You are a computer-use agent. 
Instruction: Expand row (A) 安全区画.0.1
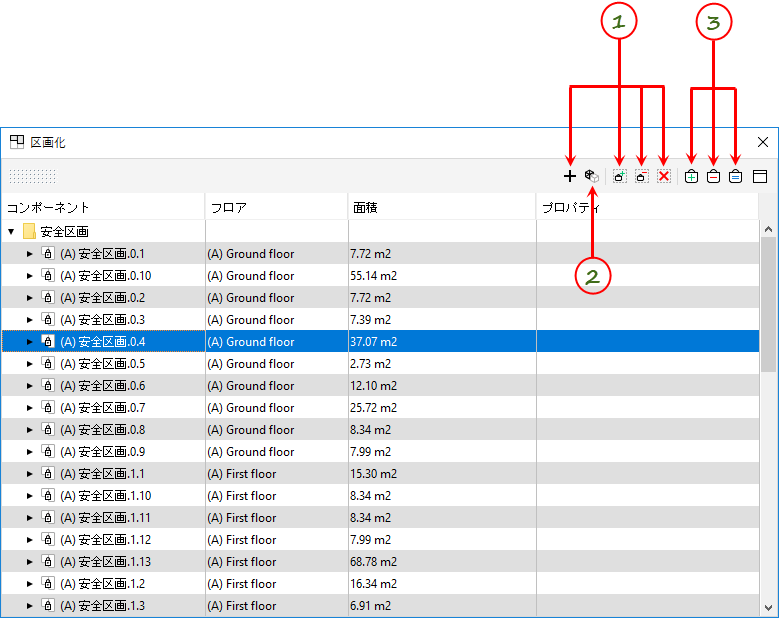(29, 254)
